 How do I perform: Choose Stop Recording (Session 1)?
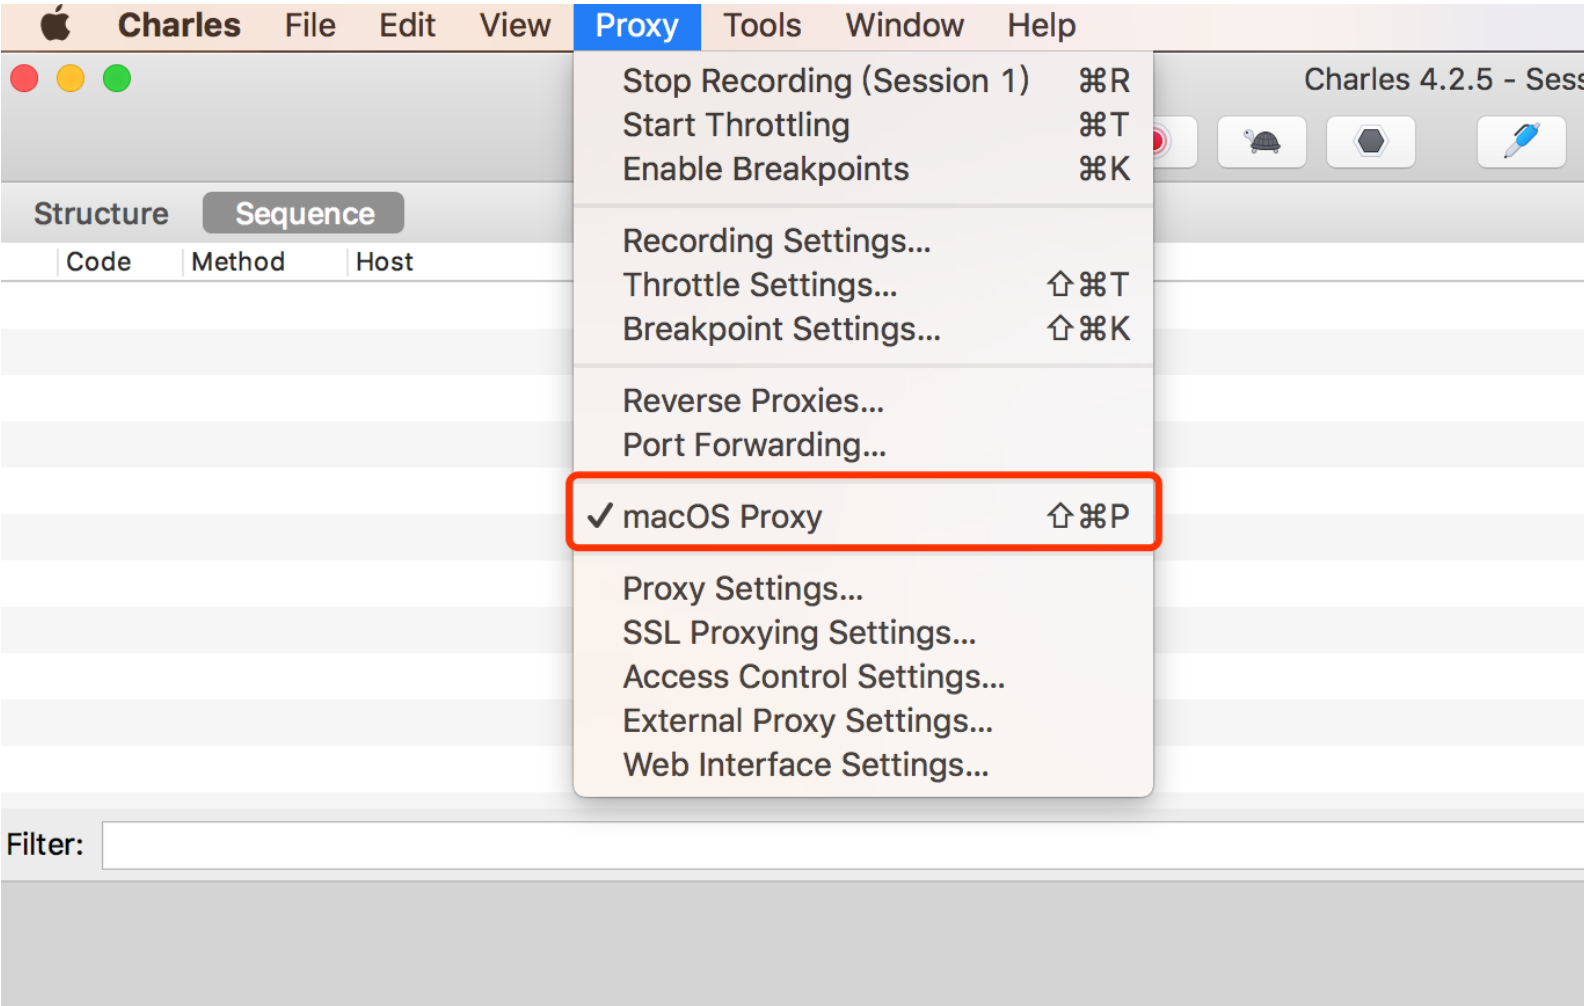pyautogui.click(x=863, y=80)
